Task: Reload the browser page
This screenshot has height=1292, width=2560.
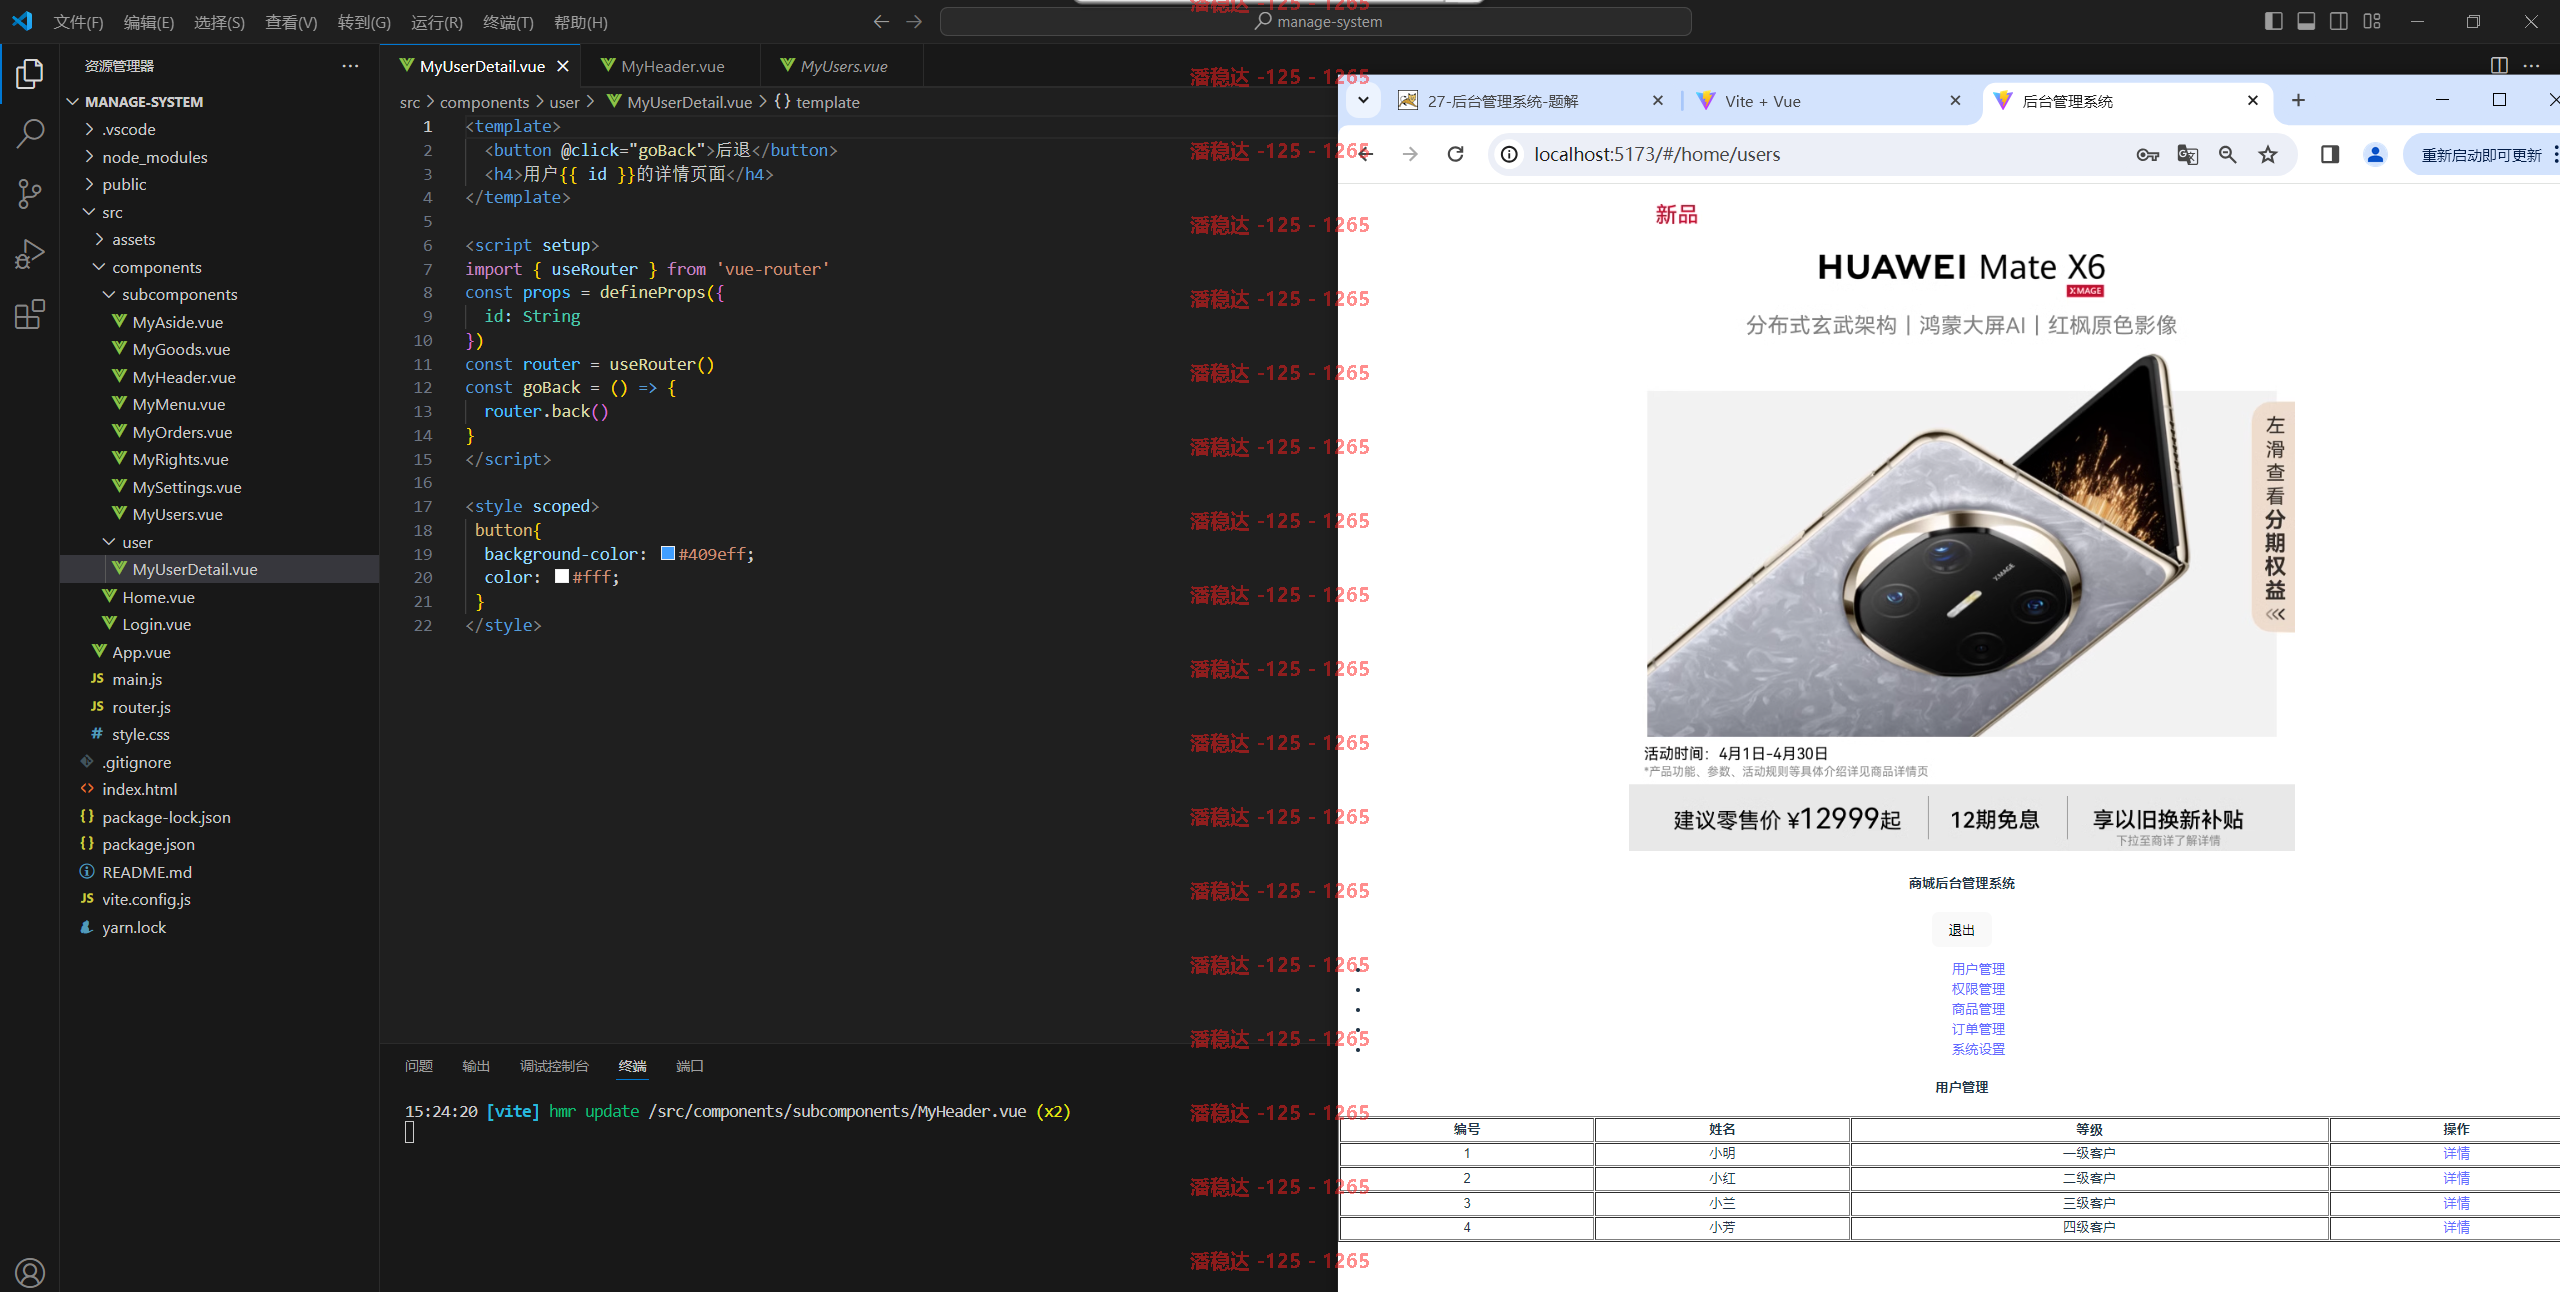Action: tap(1456, 154)
